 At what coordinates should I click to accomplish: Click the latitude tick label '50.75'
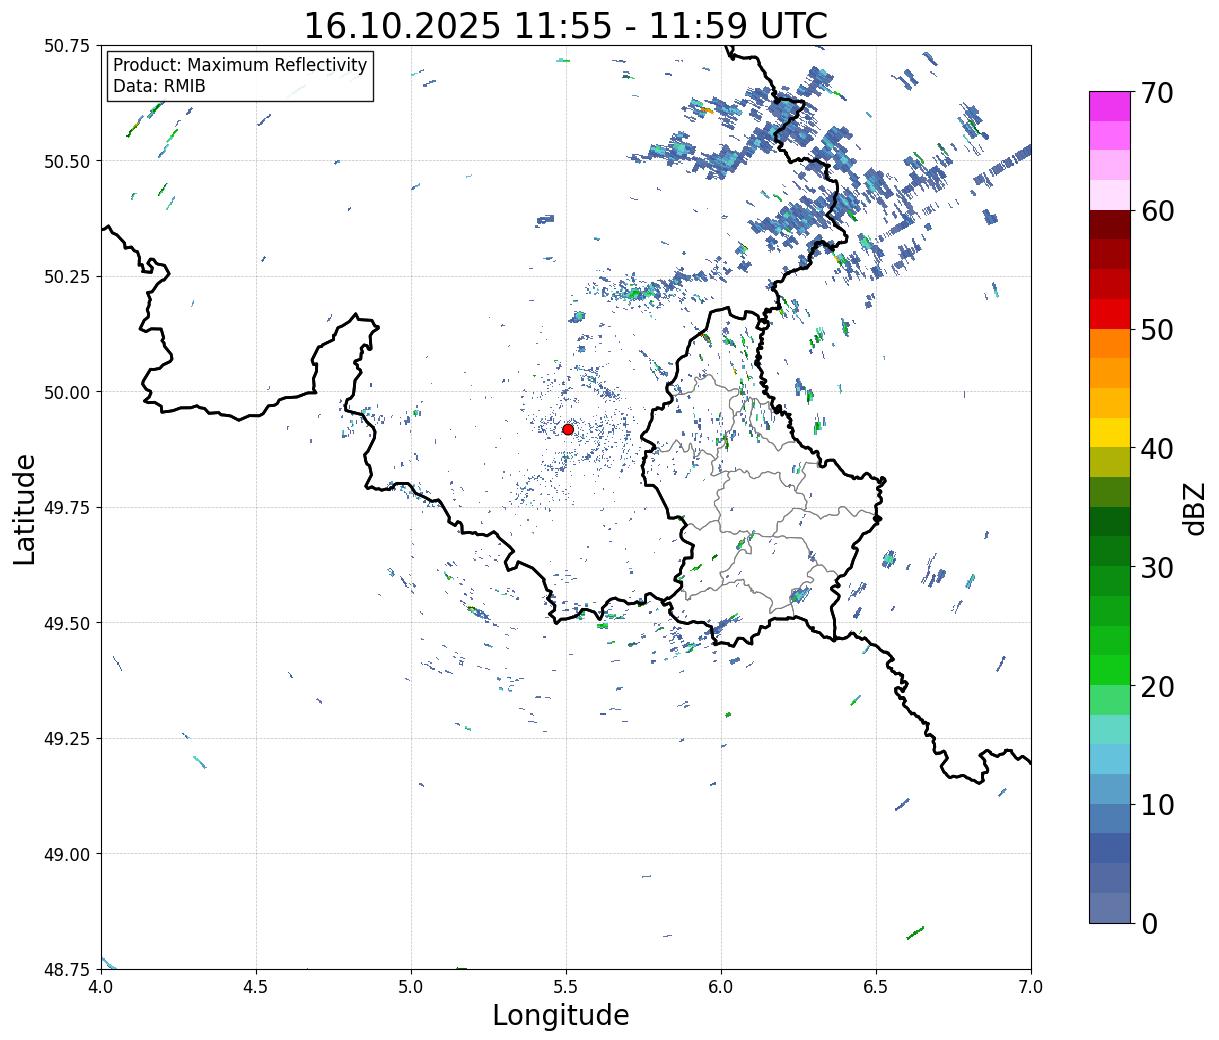[x=67, y=46]
